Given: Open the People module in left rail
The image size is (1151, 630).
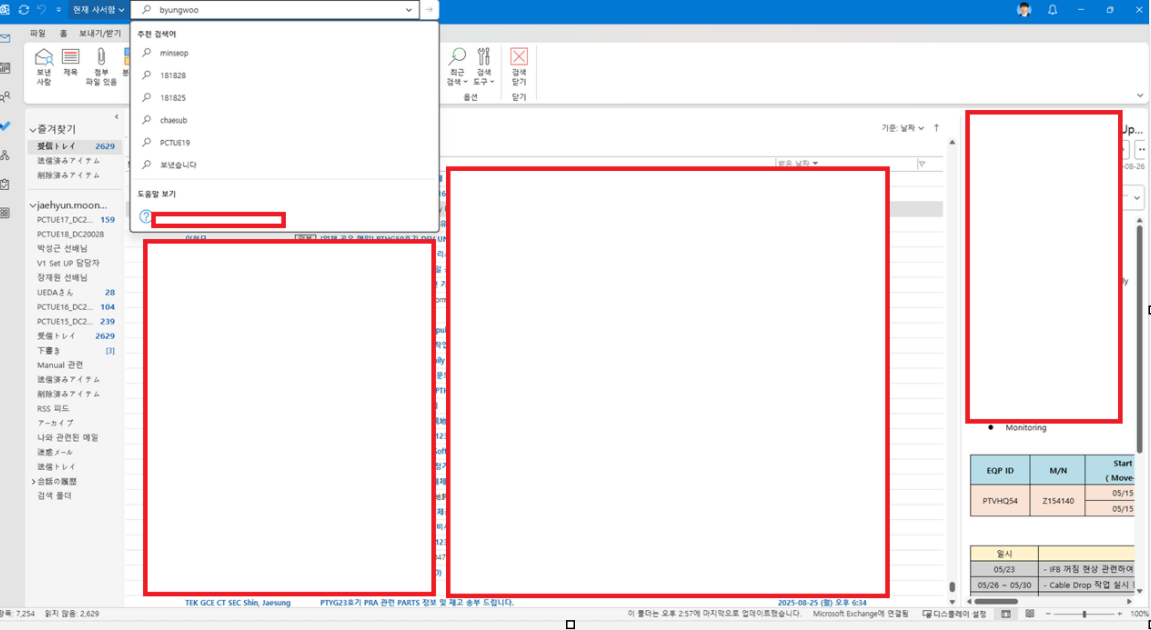Looking at the screenshot, I should (6, 97).
